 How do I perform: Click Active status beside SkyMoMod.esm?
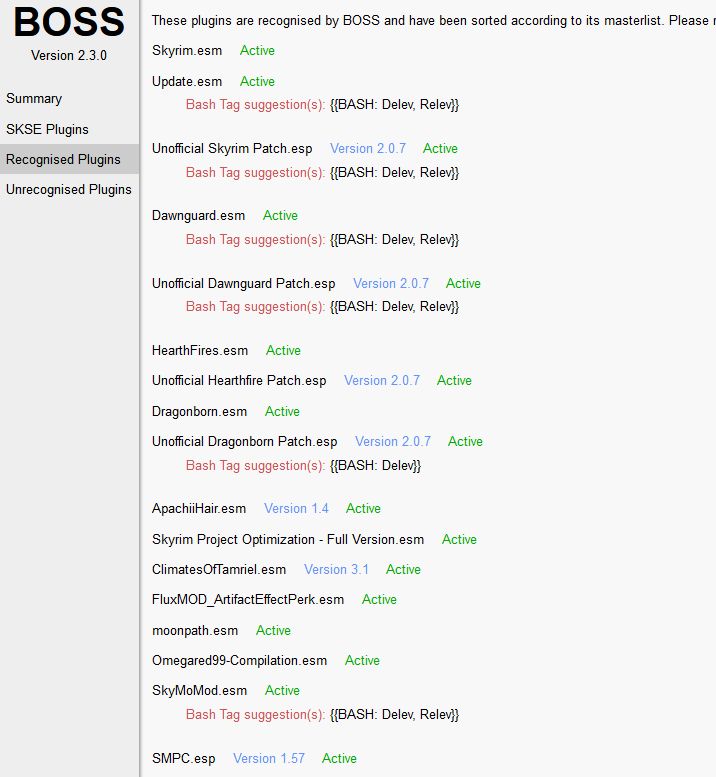point(282,690)
